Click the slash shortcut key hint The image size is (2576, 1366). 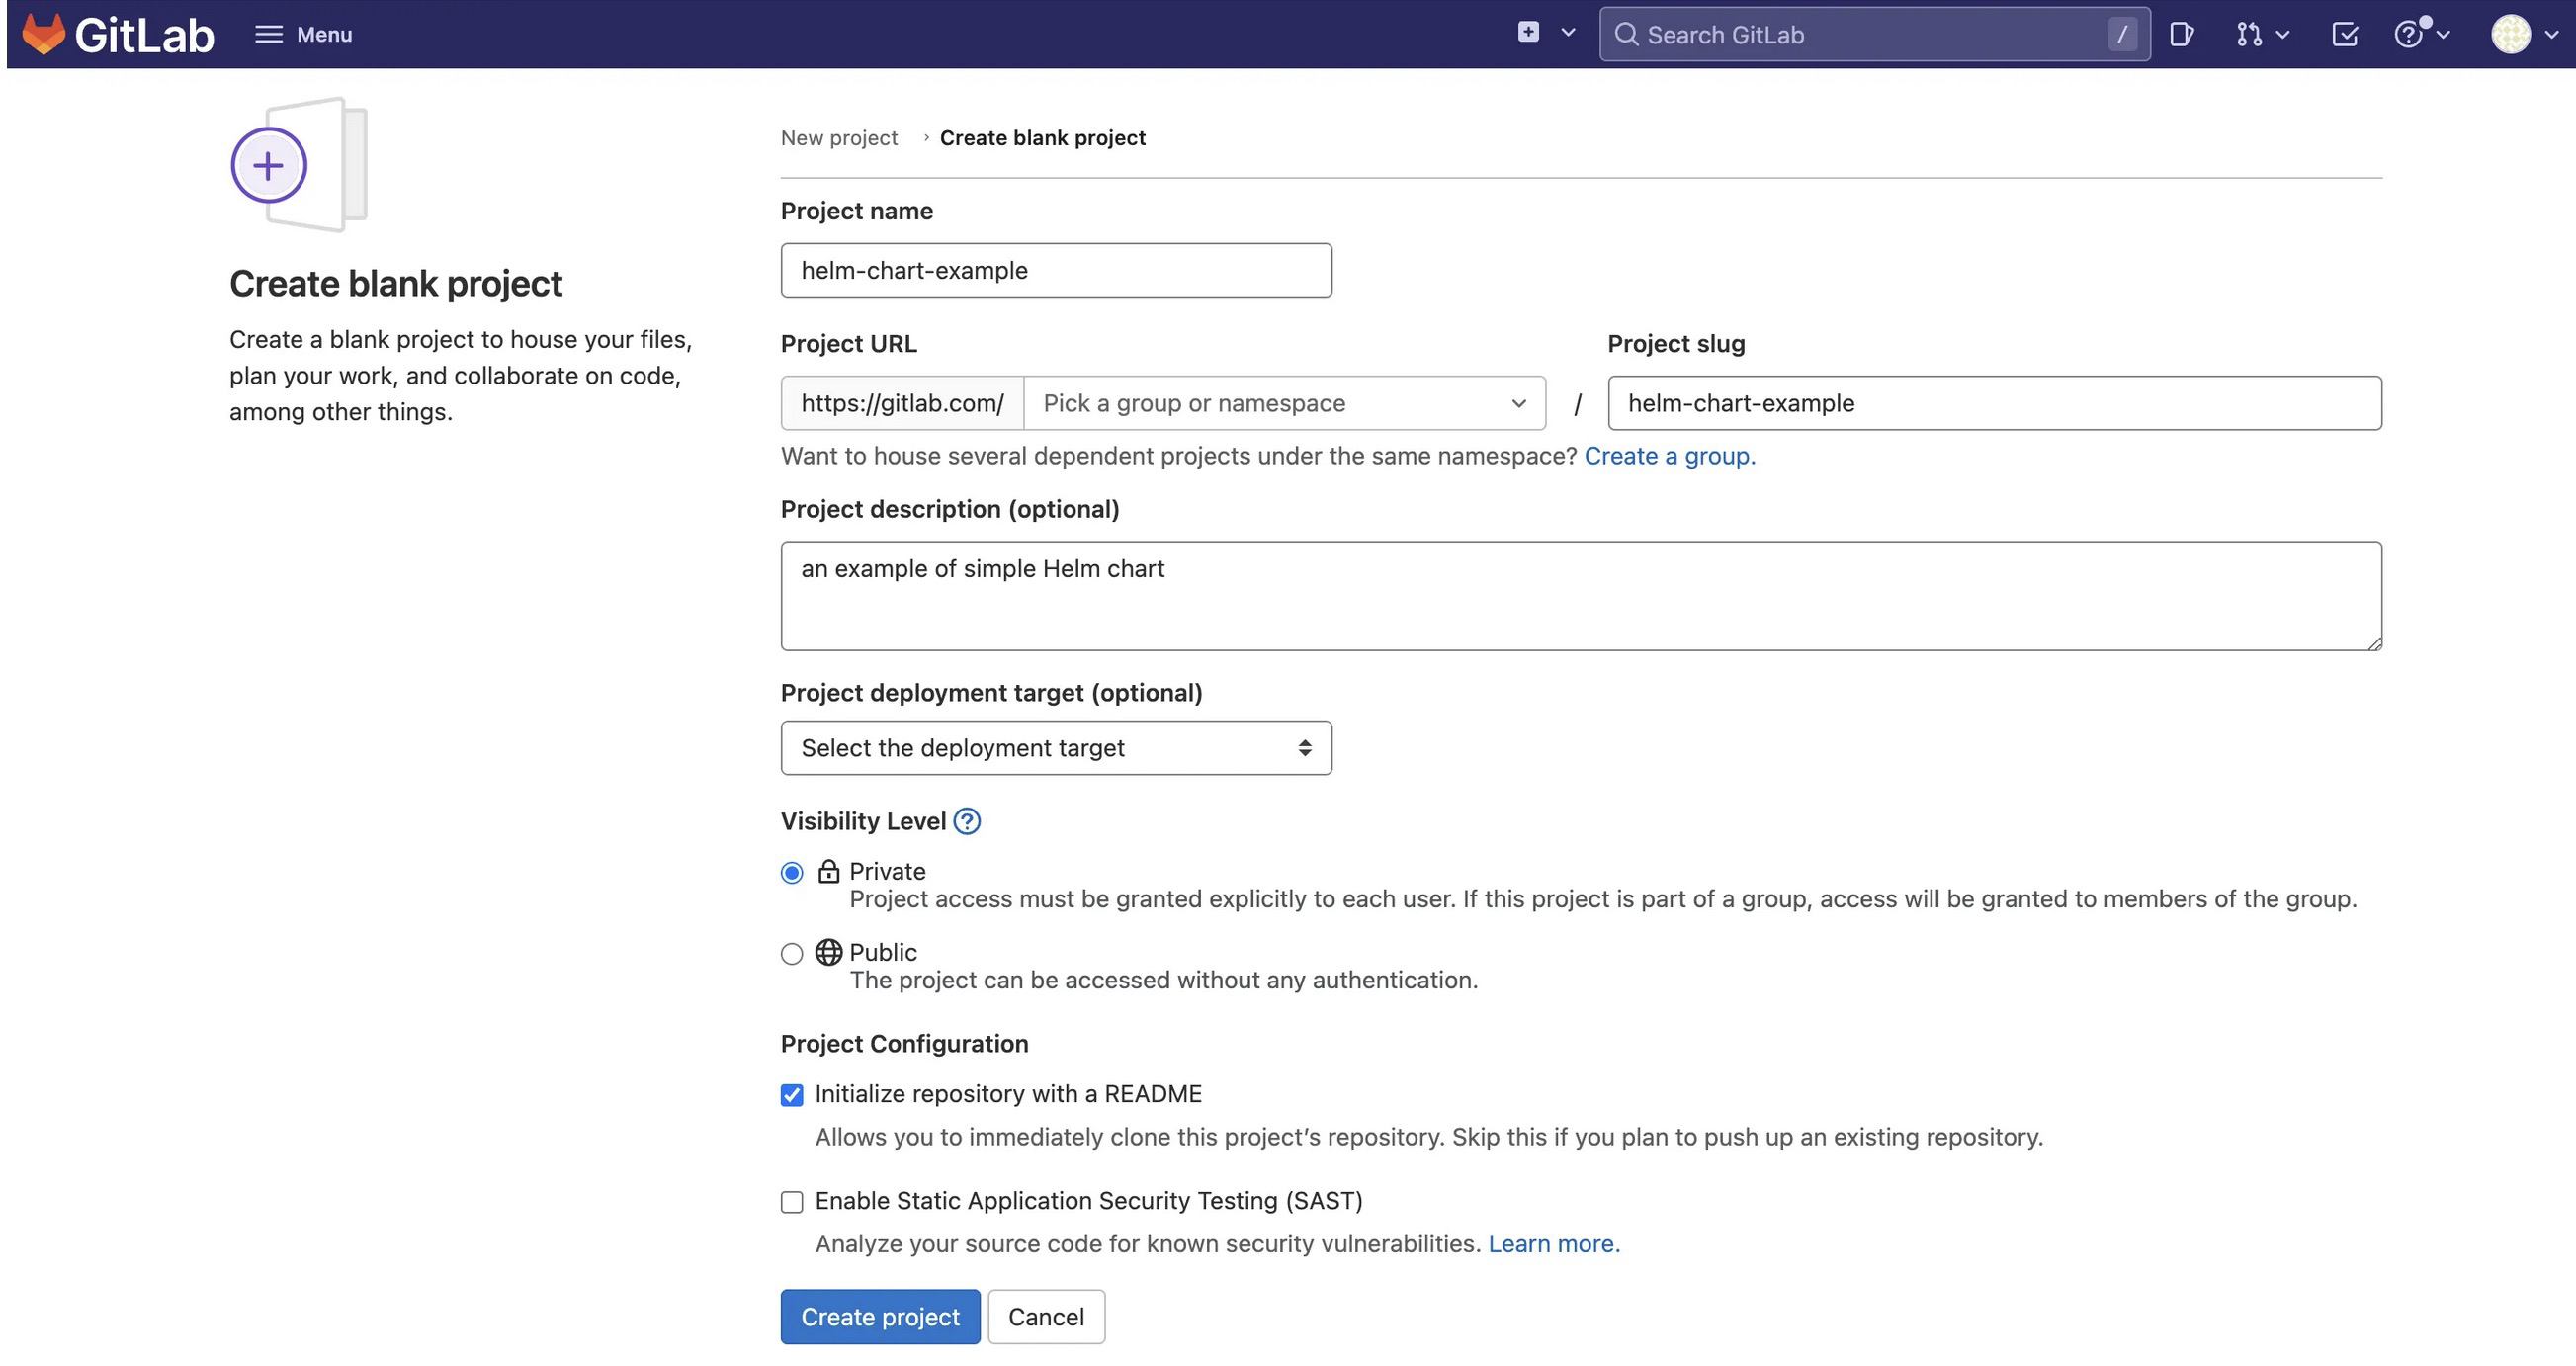[2122, 34]
